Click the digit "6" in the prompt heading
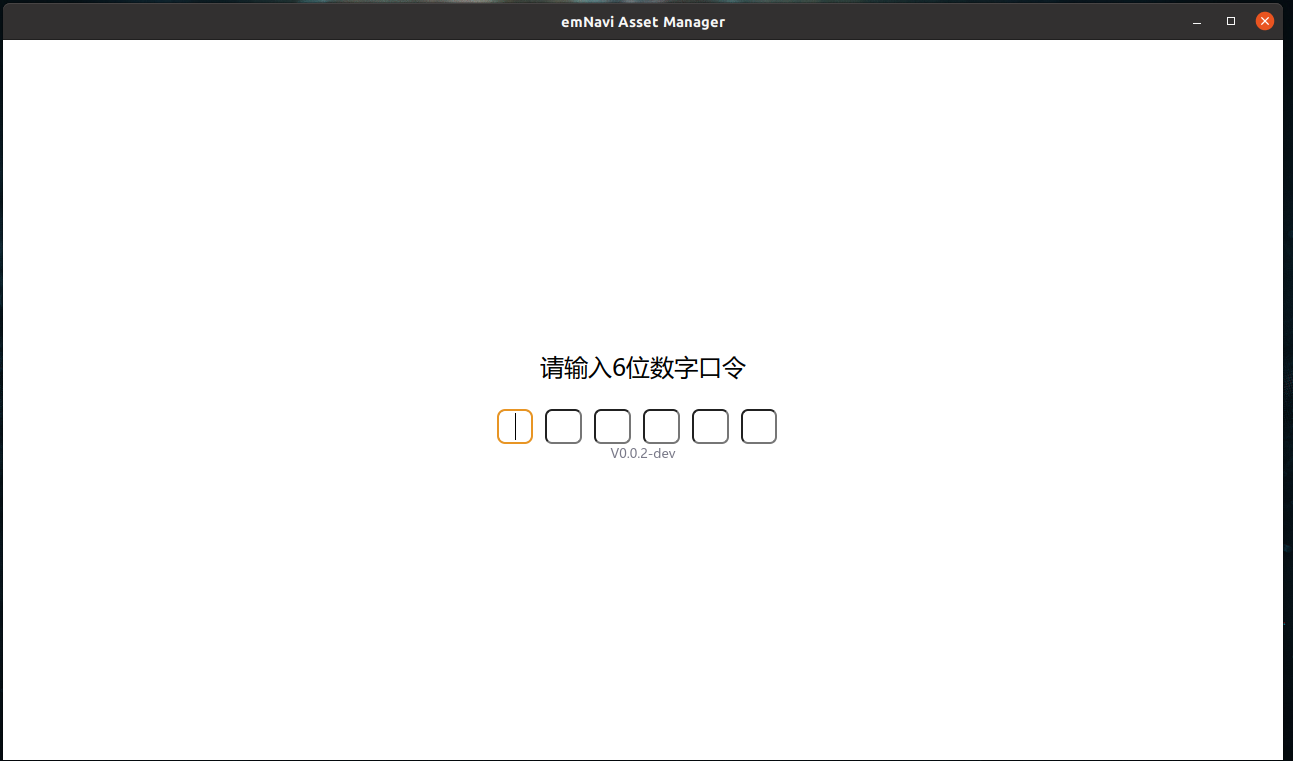The image size is (1293, 761). click(619, 369)
